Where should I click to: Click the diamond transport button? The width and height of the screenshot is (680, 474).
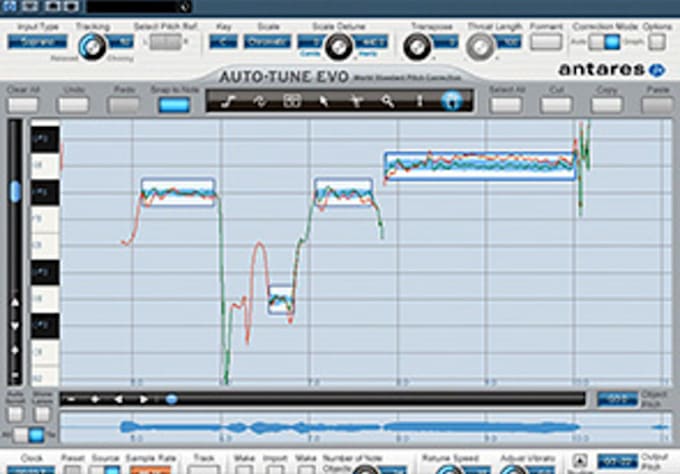[95, 399]
